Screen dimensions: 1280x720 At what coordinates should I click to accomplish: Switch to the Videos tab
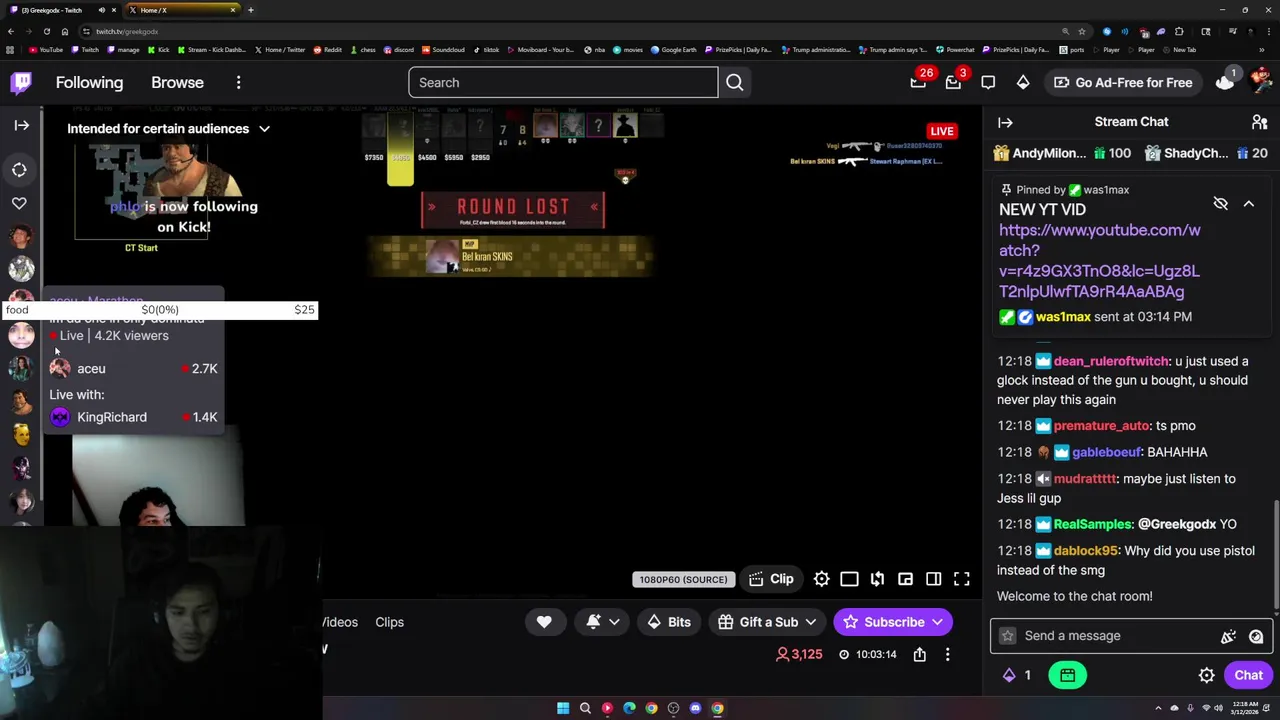(340, 622)
